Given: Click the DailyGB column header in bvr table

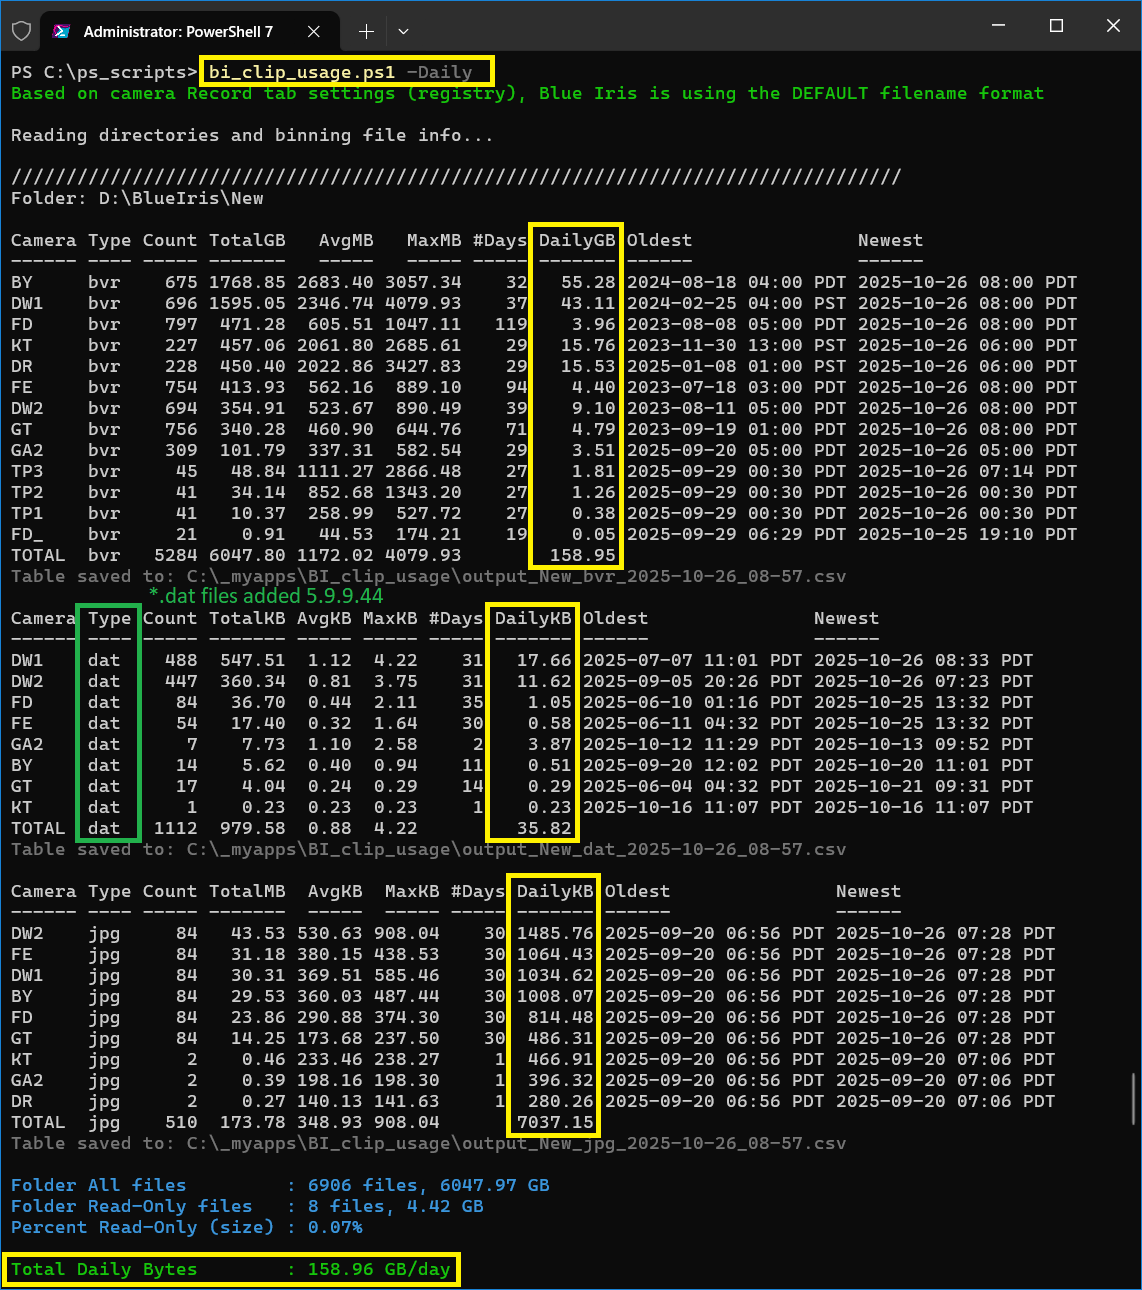Looking at the screenshot, I should 577,240.
